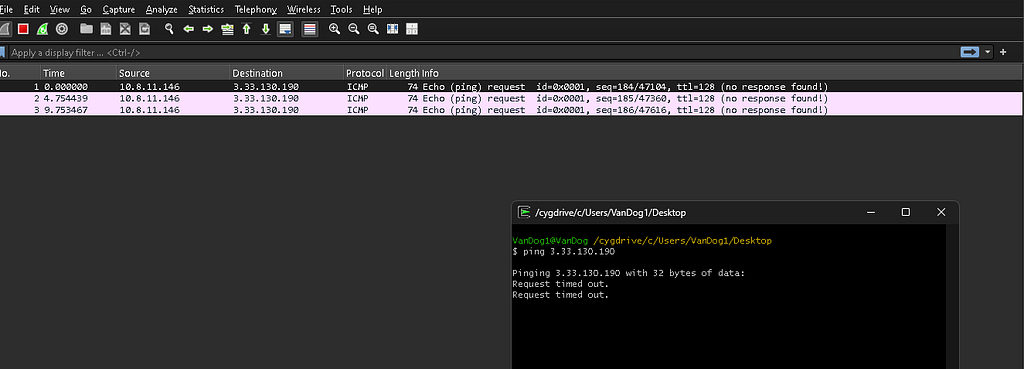
Task: Go back in packet history
Action: click(189, 29)
